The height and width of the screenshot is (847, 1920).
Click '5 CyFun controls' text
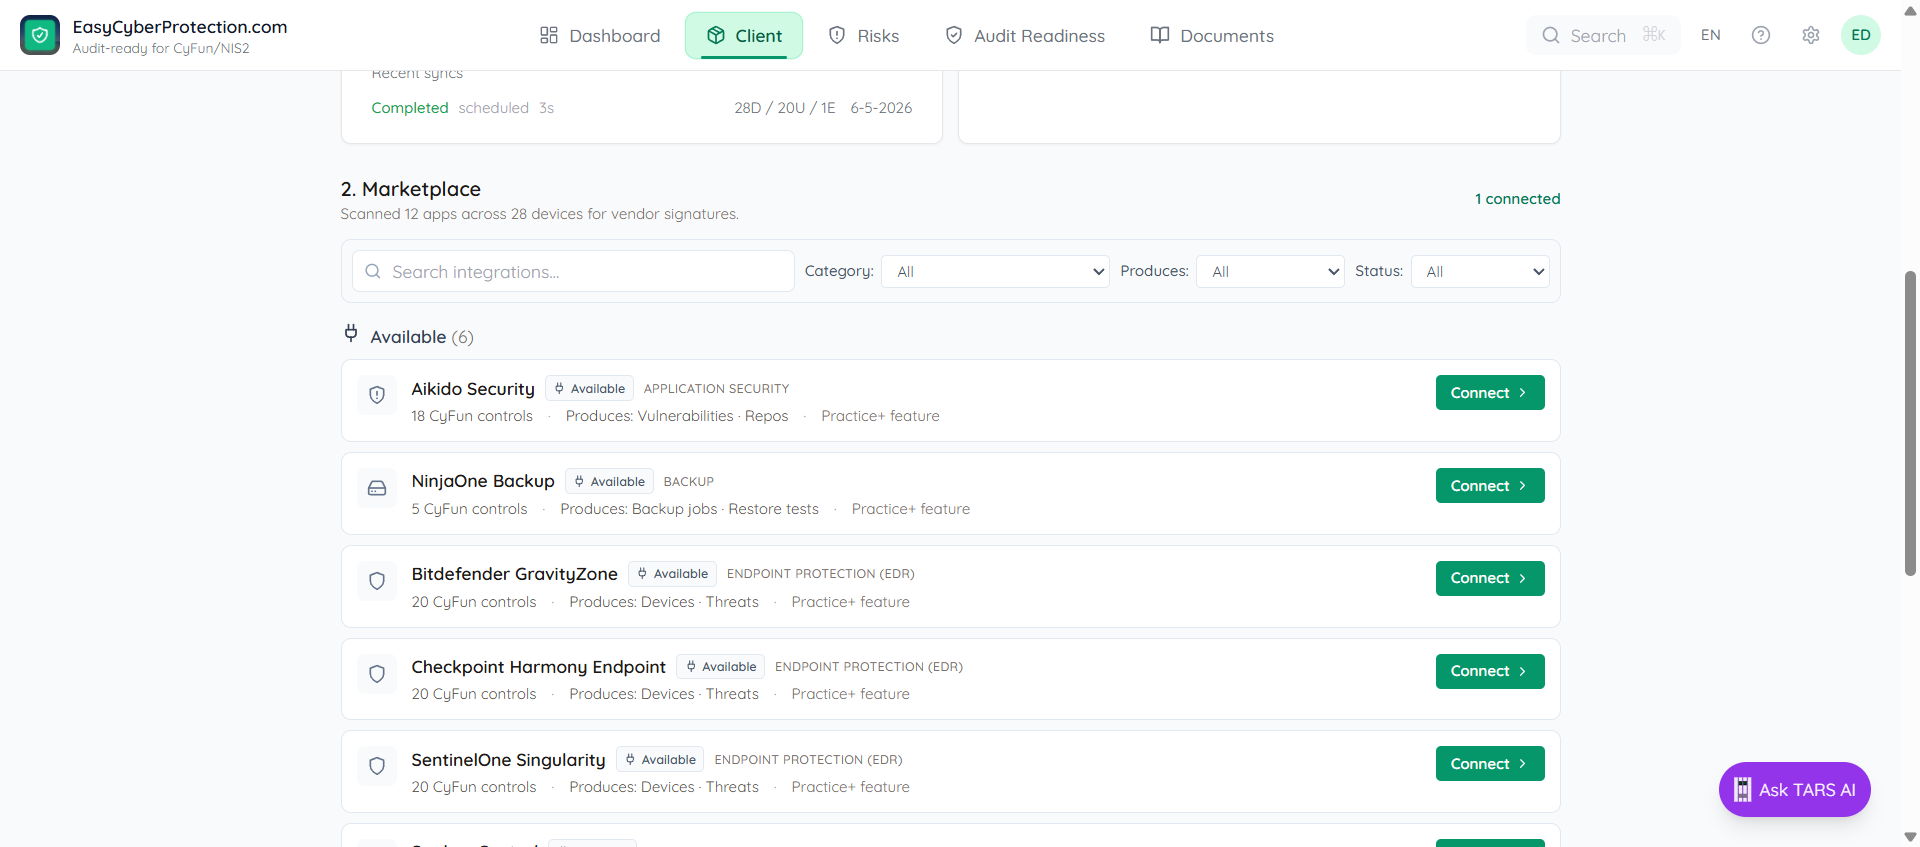[469, 509]
